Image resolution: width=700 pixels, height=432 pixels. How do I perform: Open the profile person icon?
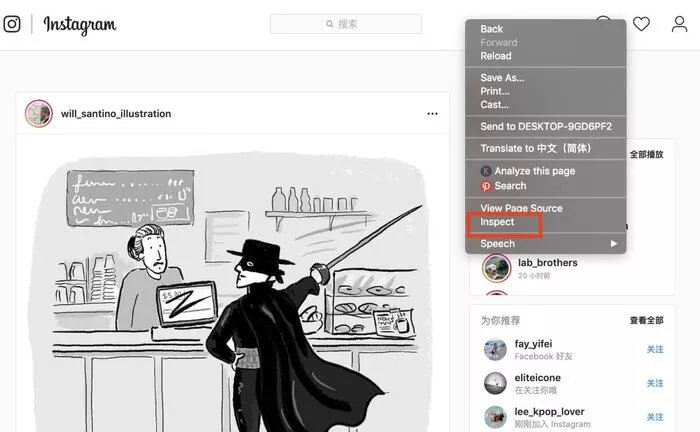coord(679,24)
